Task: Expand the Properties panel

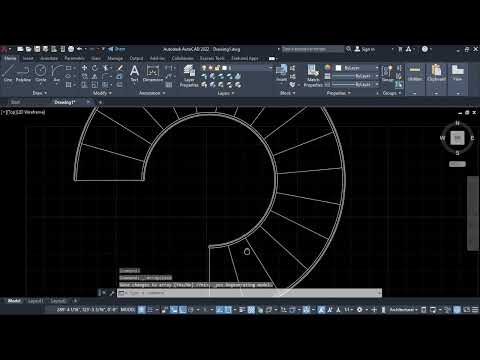Action: (x=339, y=93)
